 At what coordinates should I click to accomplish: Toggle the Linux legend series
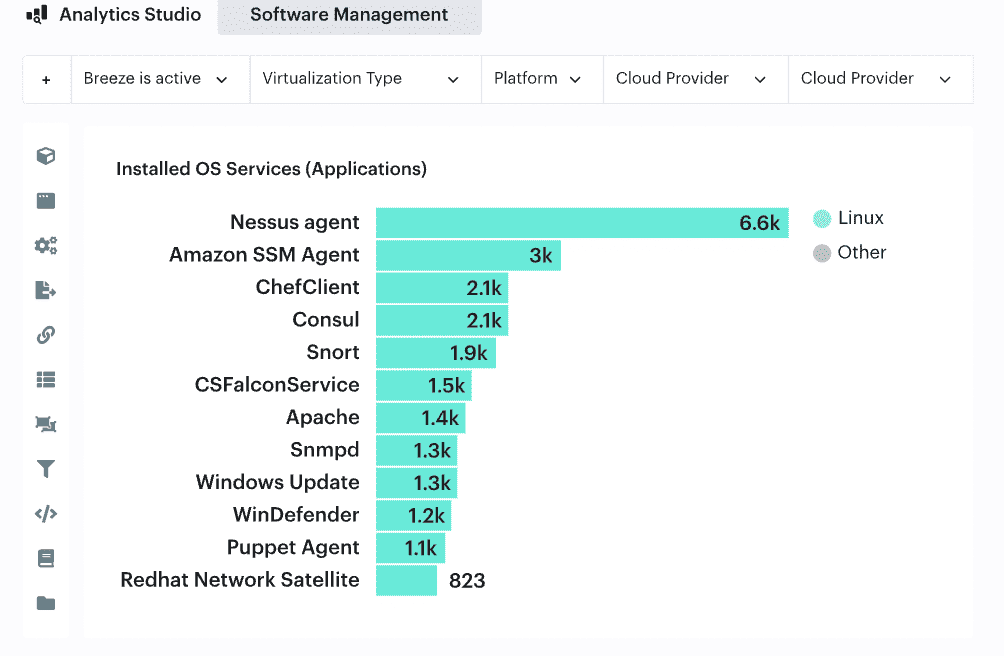[x=848, y=218]
